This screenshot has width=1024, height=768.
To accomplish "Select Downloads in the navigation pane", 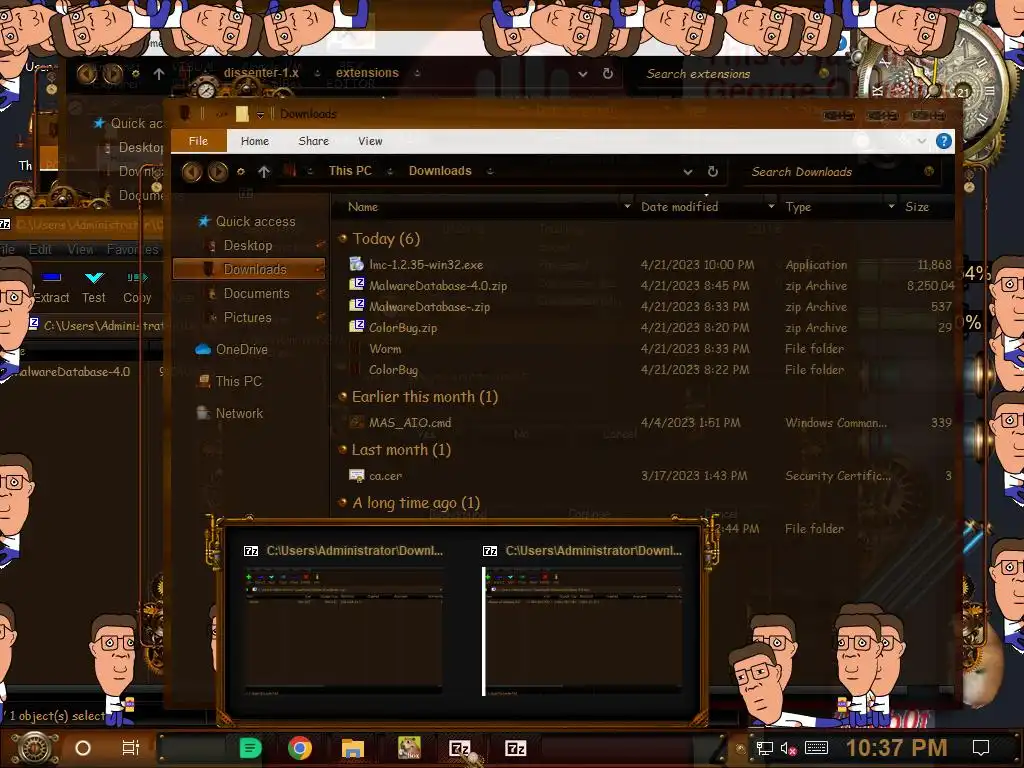I will (249, 269).
